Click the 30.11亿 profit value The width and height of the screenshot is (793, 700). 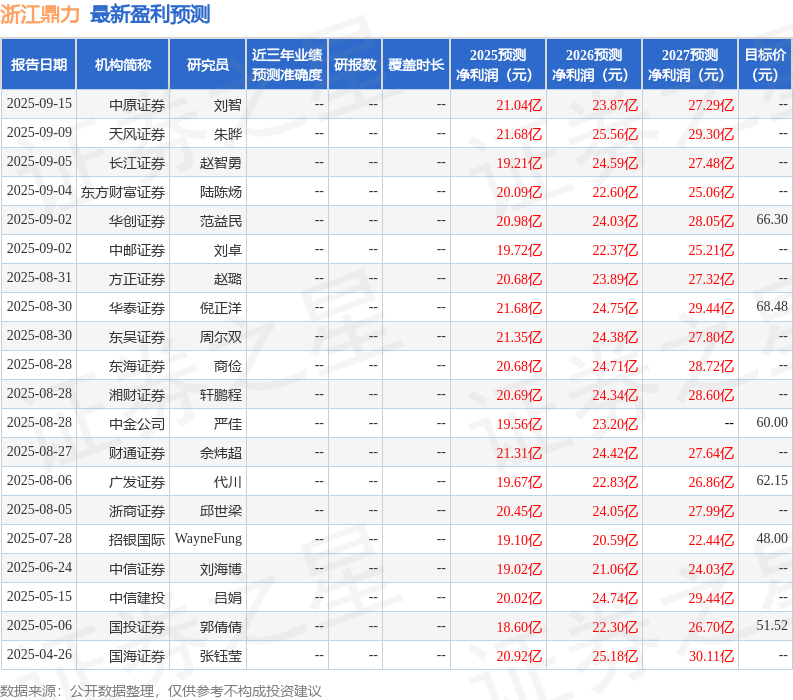tap(711, 656)
